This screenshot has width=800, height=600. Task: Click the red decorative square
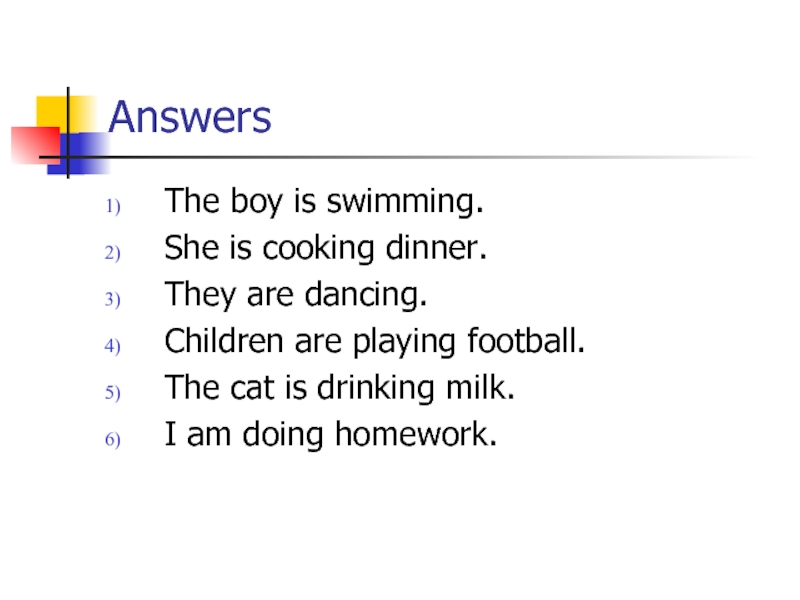[28, 145]
